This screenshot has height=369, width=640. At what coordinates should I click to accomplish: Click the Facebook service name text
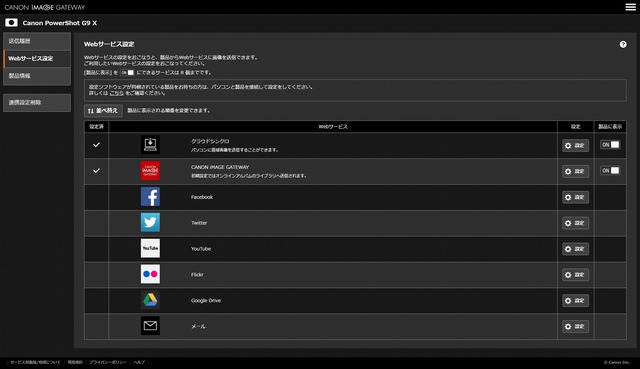(x=202, y=197)
